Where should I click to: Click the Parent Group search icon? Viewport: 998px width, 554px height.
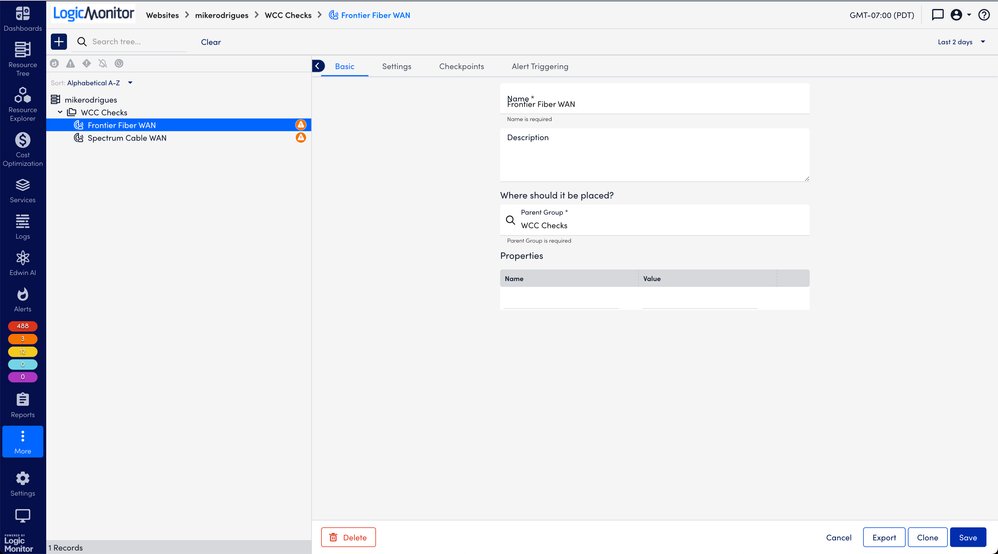(x=510, y=220)
